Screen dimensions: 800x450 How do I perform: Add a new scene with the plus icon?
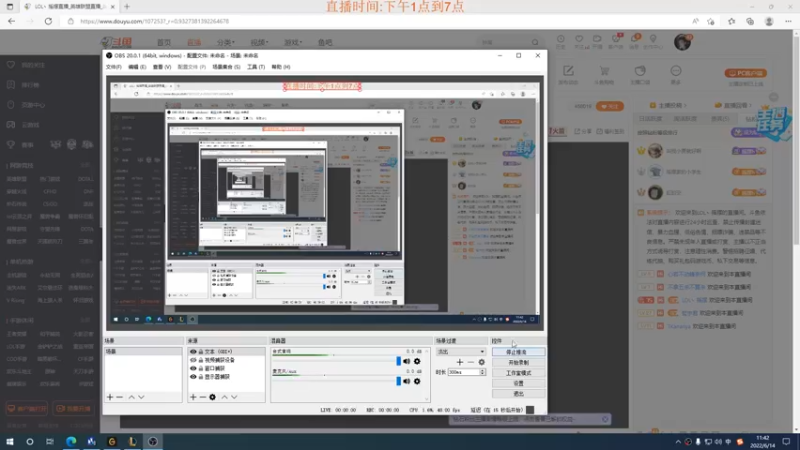pos(110,397)
